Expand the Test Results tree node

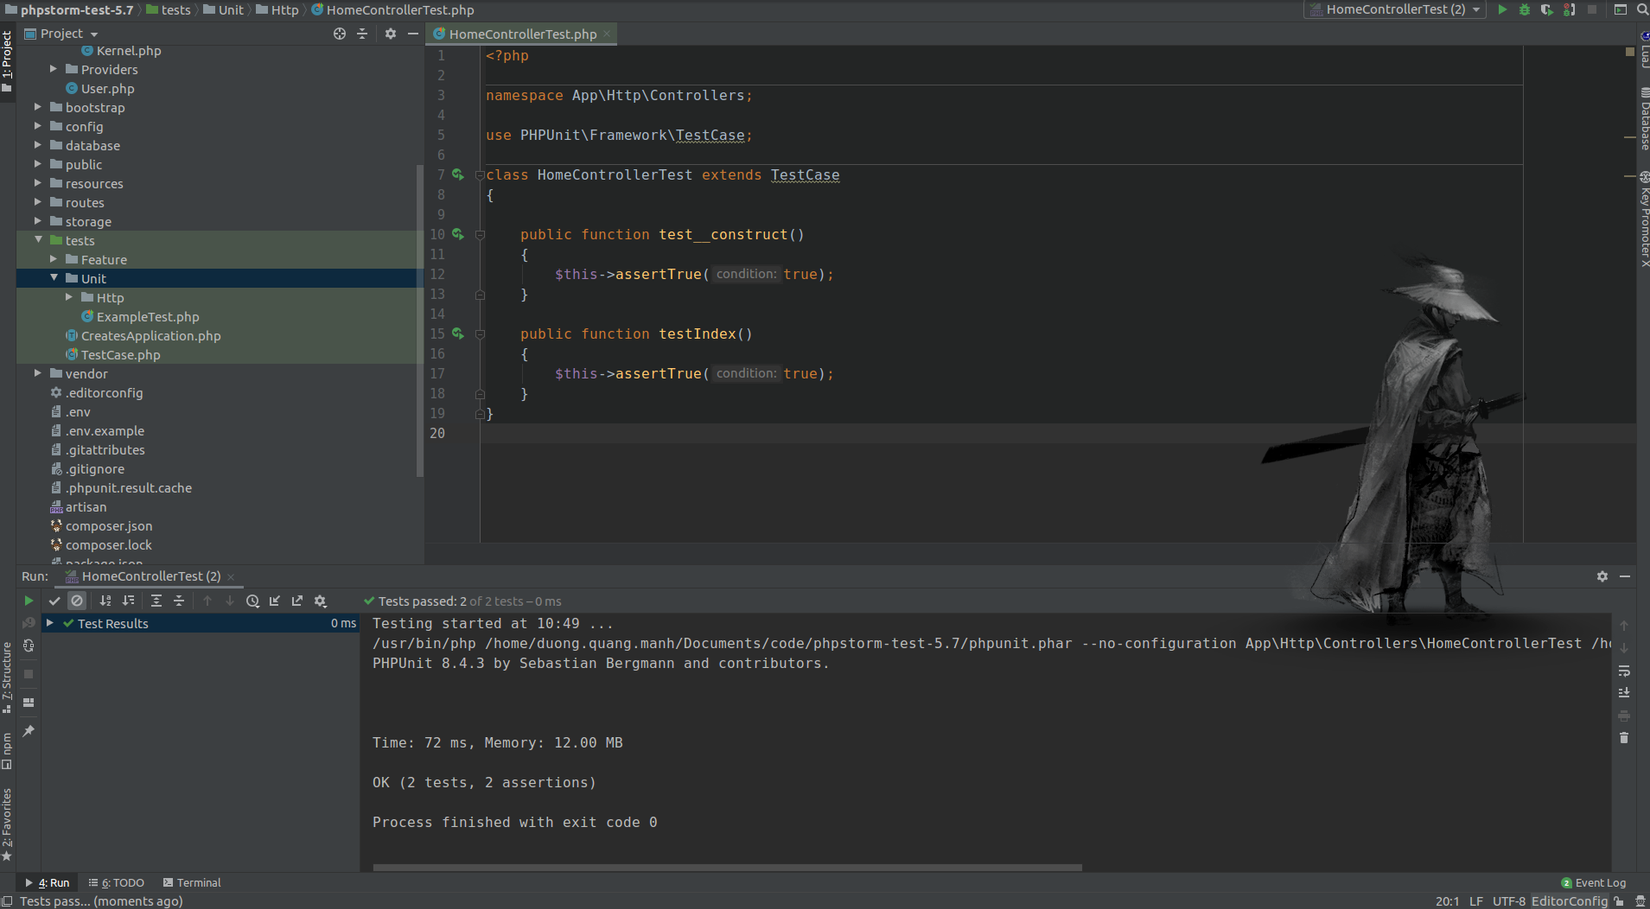(x=49, y=623)
